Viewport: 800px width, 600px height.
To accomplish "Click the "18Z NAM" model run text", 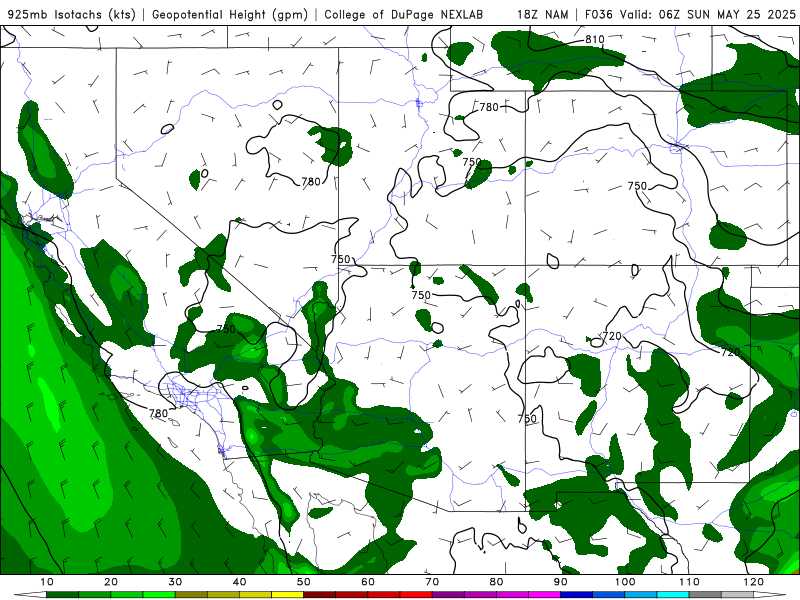I will point(543,15).
